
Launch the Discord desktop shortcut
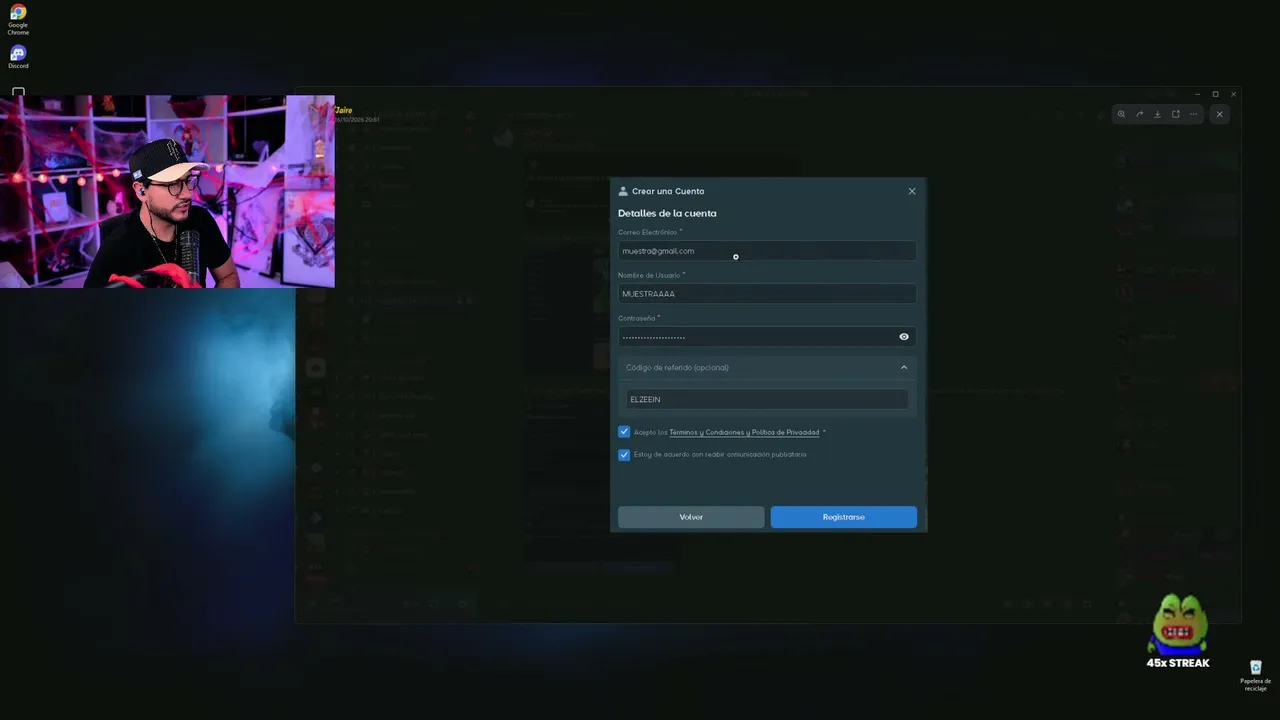(x=18, y=56)
